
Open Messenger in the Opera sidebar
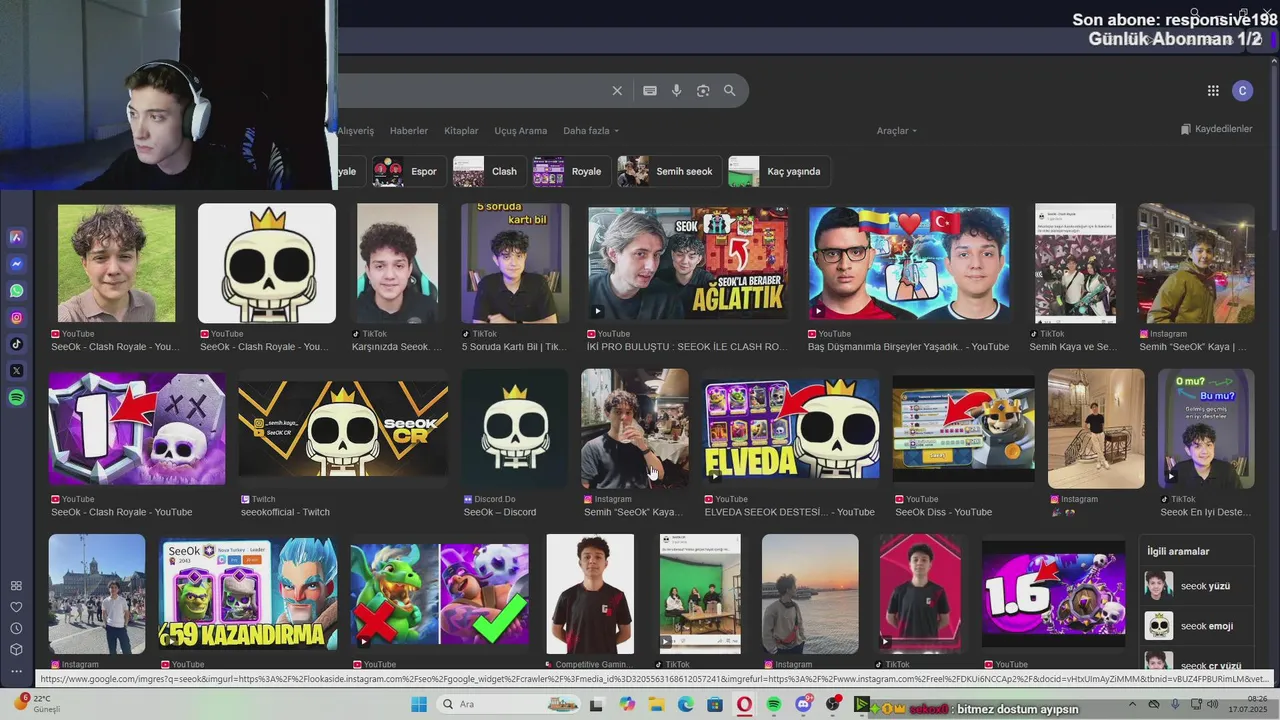[x=17, y=264]
